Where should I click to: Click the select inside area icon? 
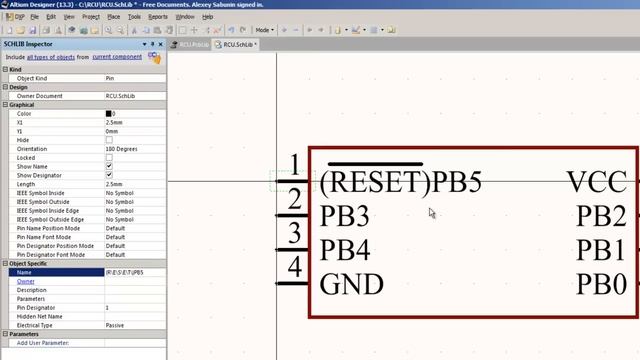182,30
